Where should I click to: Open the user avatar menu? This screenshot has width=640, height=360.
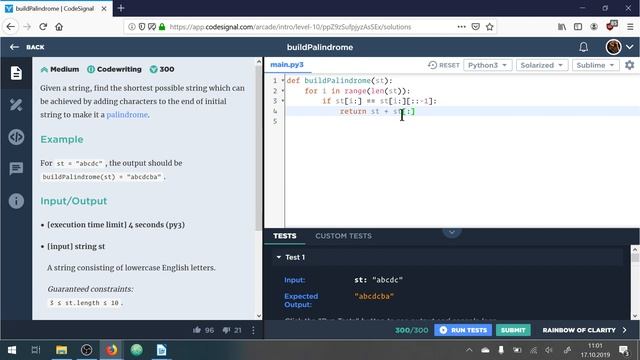(613, 47)
